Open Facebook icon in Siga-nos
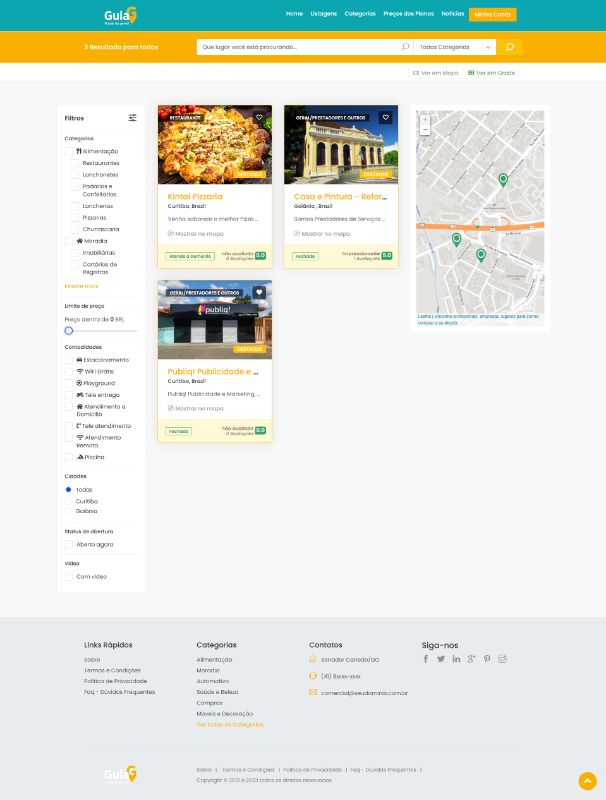This screenshot has height=800, width=606. tap(426, 659)
